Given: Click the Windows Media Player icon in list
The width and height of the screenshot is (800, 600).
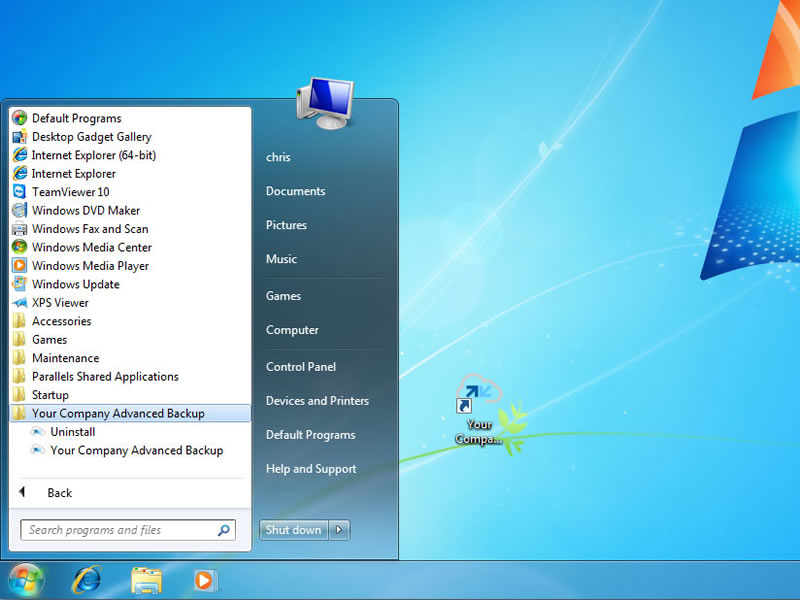Looking at the screenshot, I should point(19,266).
